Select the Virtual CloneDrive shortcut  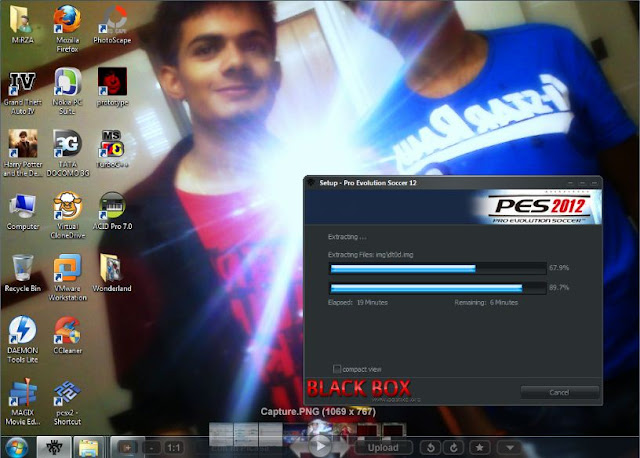67,216
